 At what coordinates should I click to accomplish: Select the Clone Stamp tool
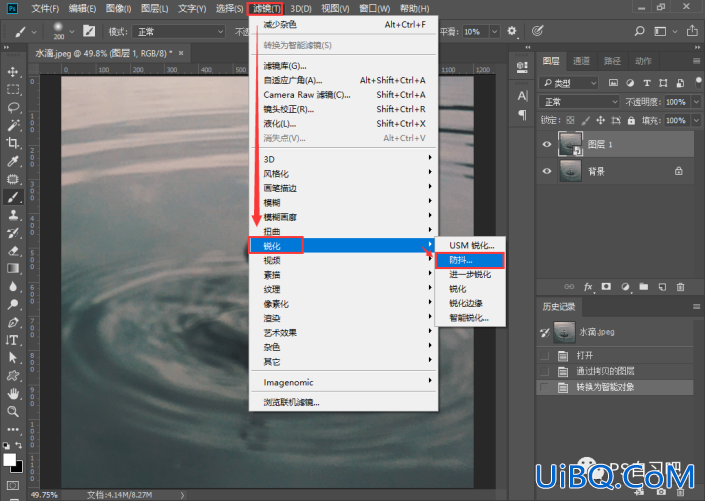pyautogui.click(x=13, y=215)
